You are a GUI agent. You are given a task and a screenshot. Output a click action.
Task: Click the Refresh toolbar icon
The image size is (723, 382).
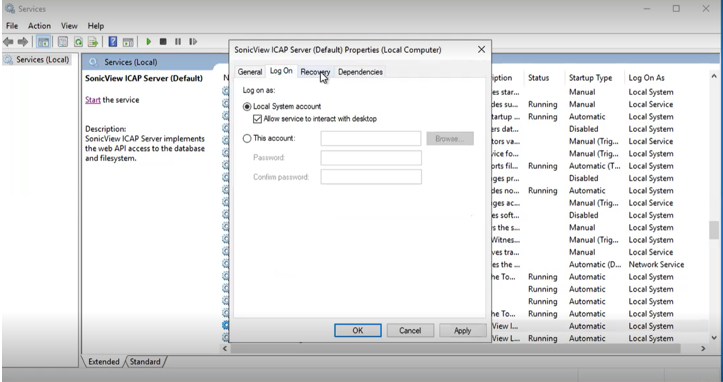pyautogui.click(x=78, y=42)
